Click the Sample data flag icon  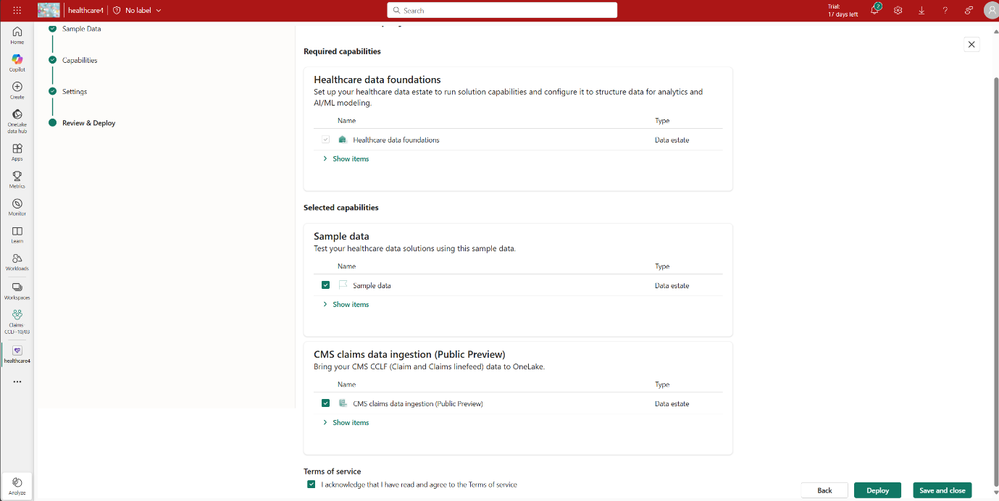tap(342, 285)
